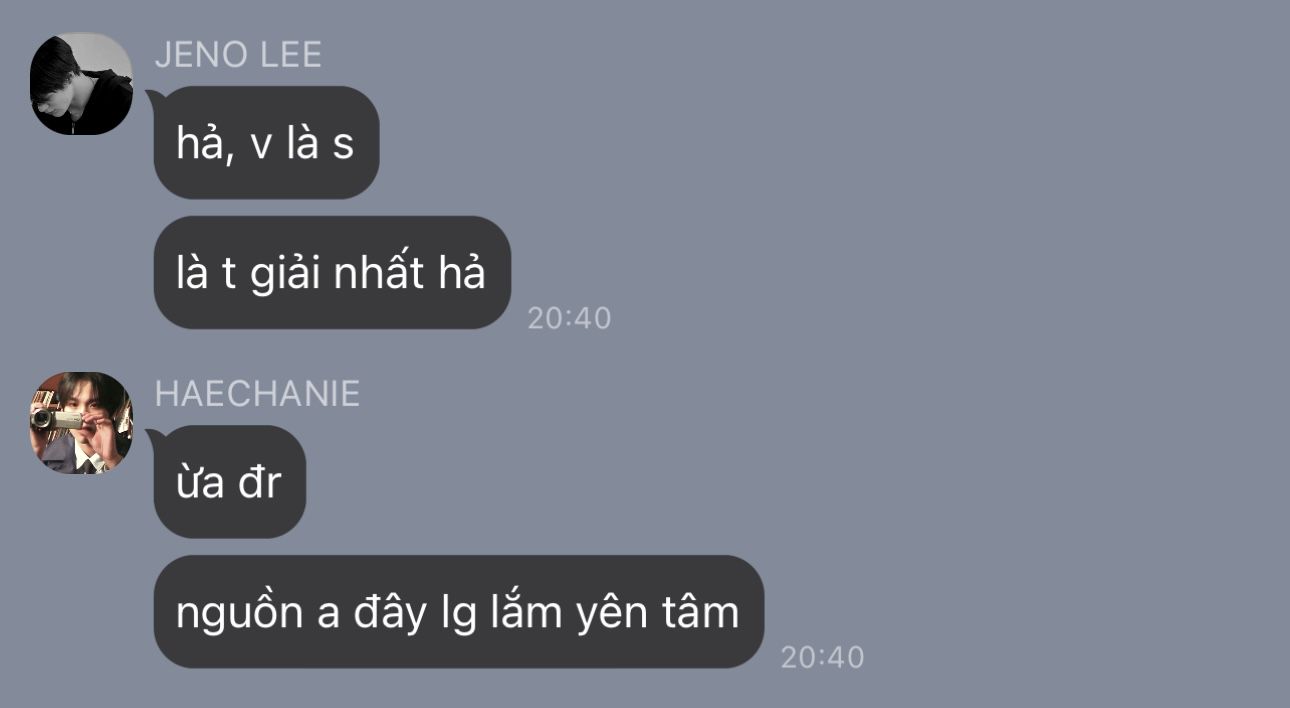
Task: Select the message "là t giải nhất hả"
Action: coord(332,272)
